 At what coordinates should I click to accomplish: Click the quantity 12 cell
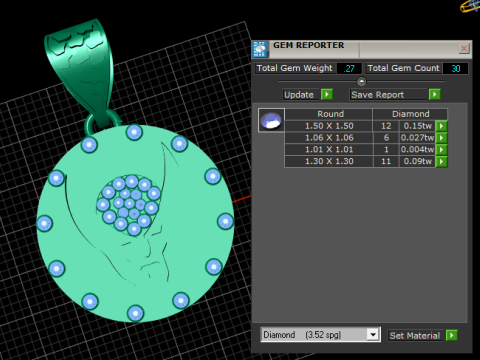(x=386, y=126)
